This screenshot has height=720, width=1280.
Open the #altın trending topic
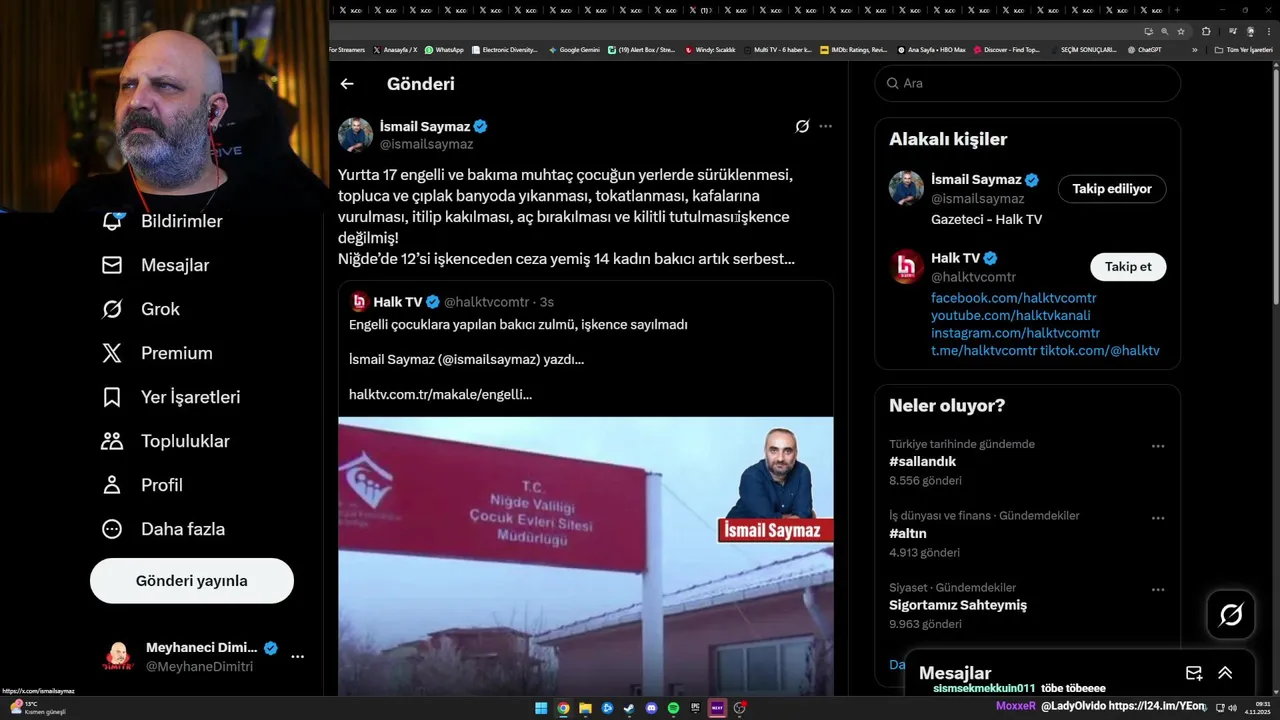click(x=908, y=534)
